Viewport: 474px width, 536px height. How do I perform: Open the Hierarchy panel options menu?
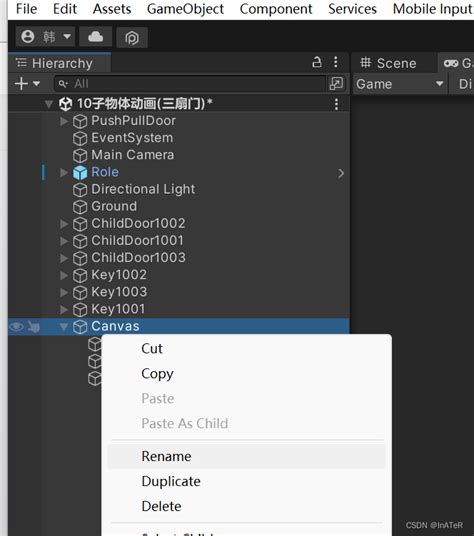click(336, 62)
